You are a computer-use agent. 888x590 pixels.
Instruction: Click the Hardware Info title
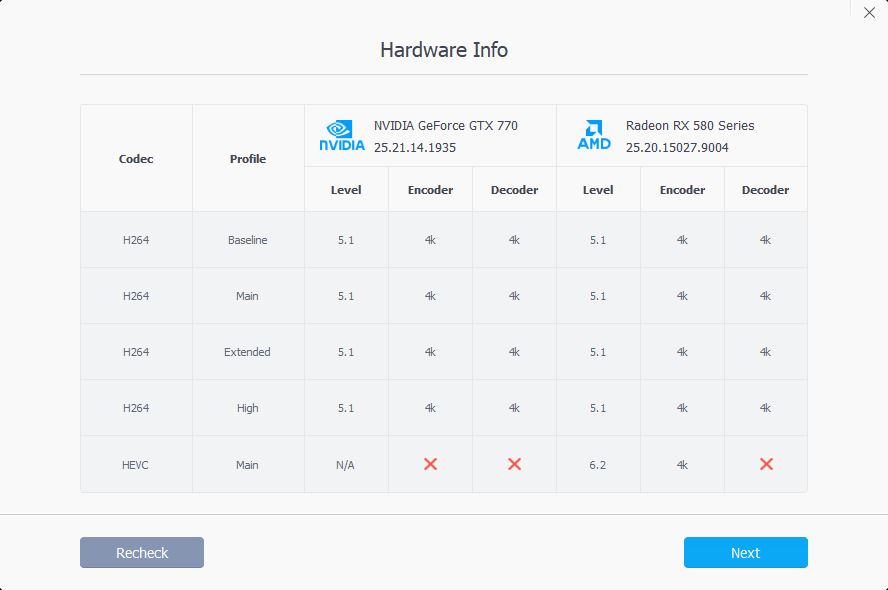[444, 50]
